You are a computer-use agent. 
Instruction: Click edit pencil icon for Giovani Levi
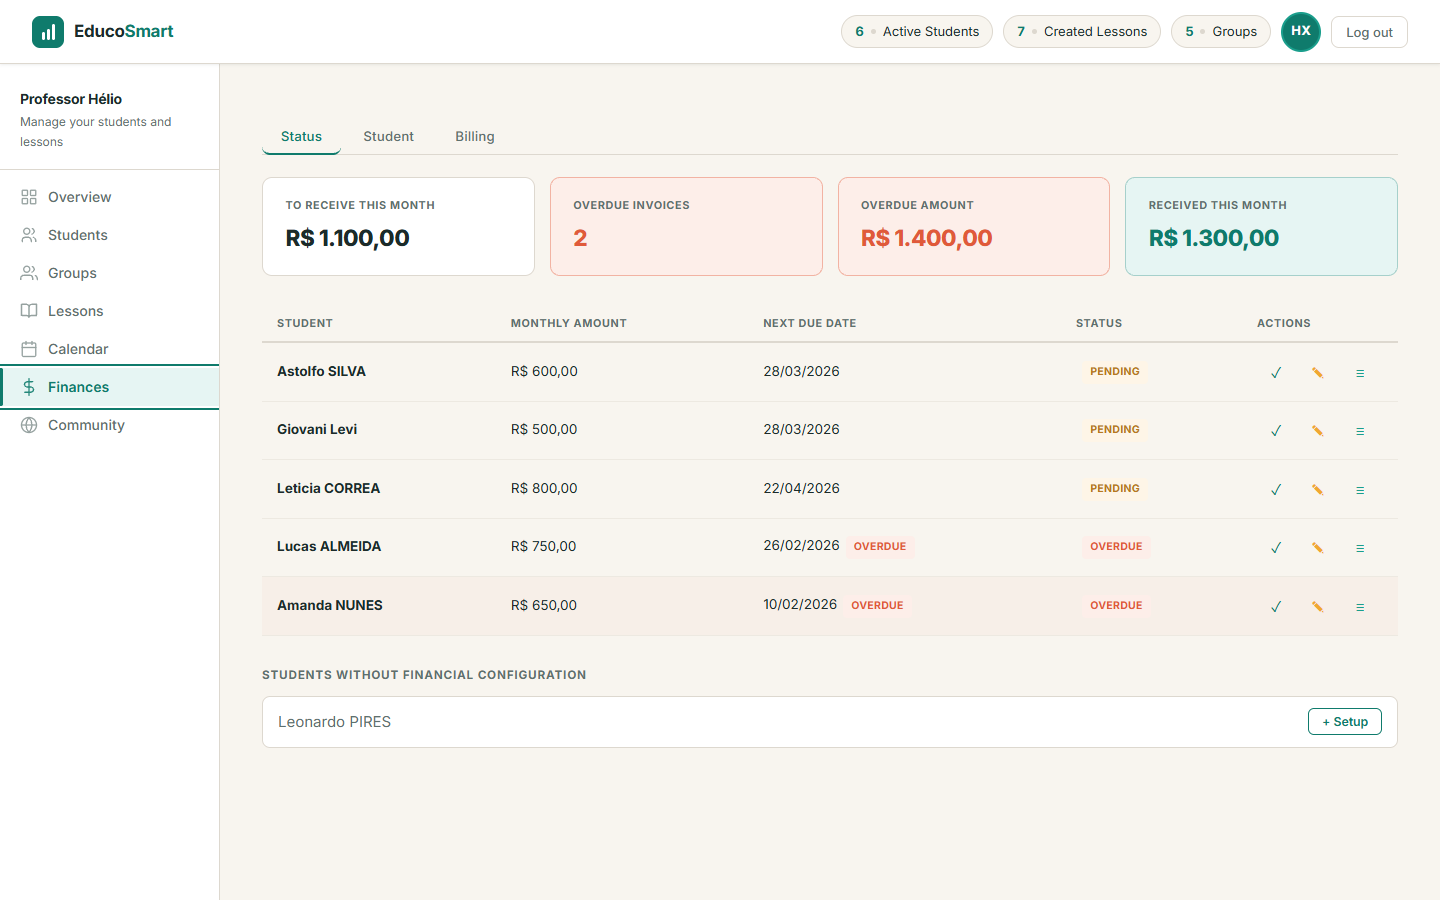[1318, 431]
